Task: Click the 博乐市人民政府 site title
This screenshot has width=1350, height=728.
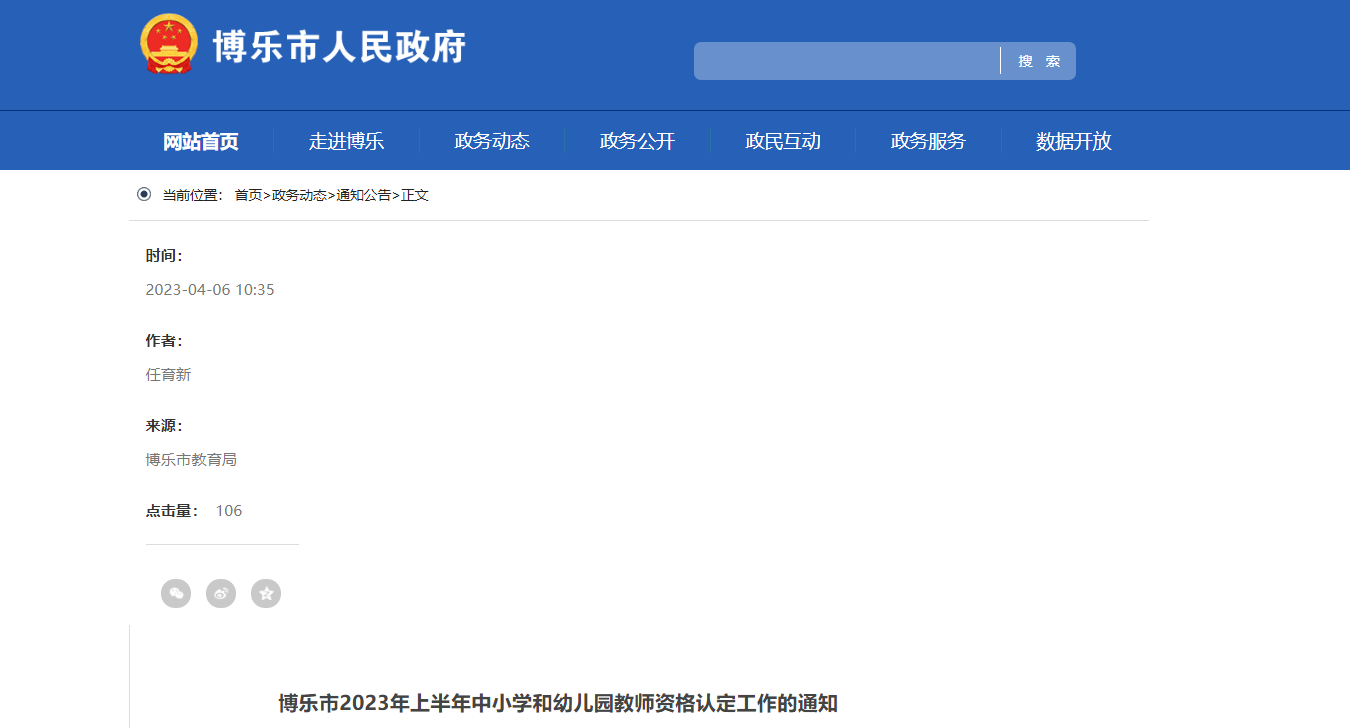Action: tap(340, 46)
